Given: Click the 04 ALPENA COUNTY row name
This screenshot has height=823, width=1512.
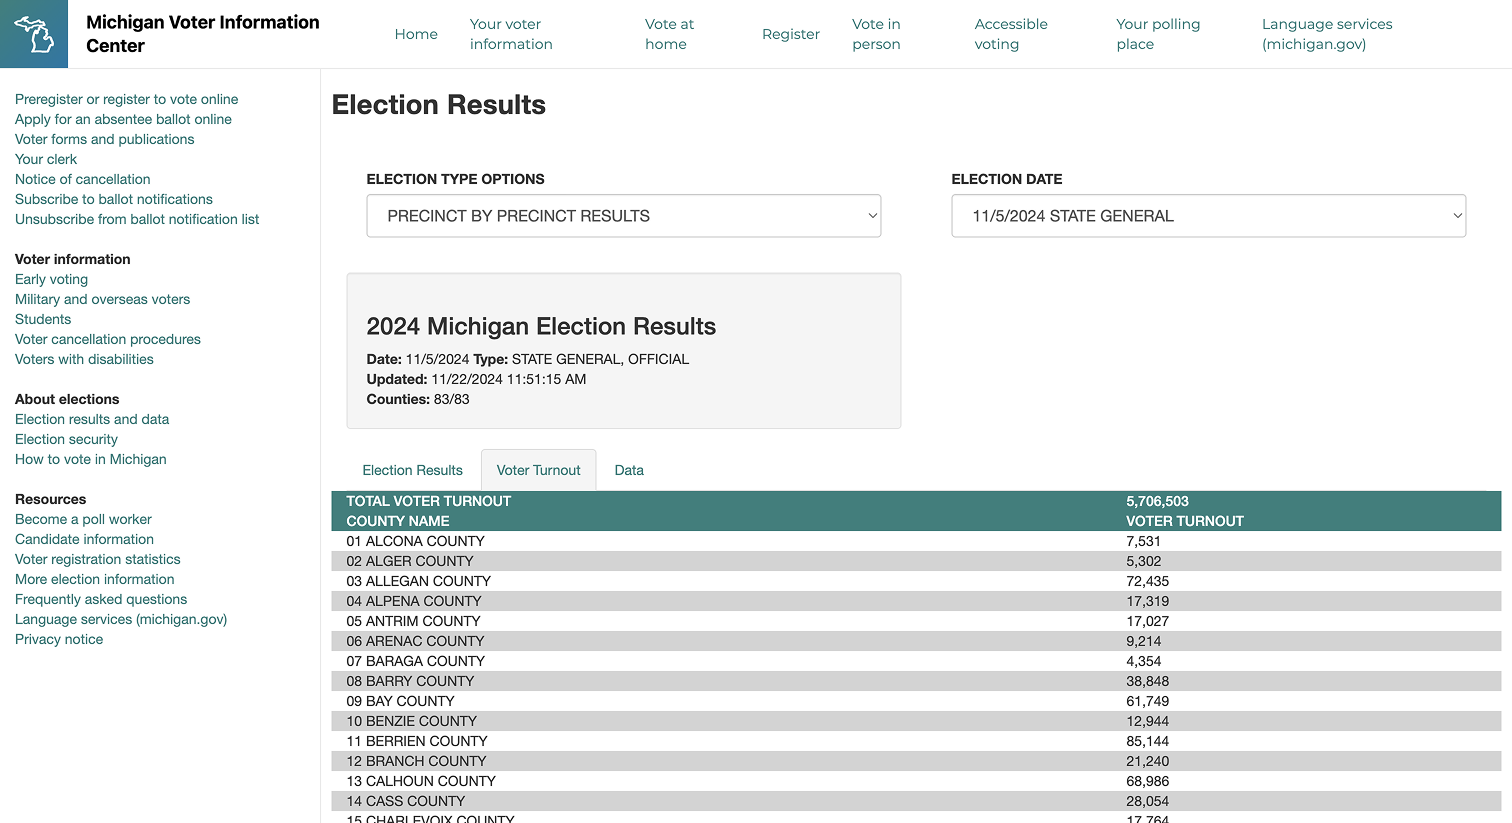Looking at the screenshot, I should [x=414, y=601].
